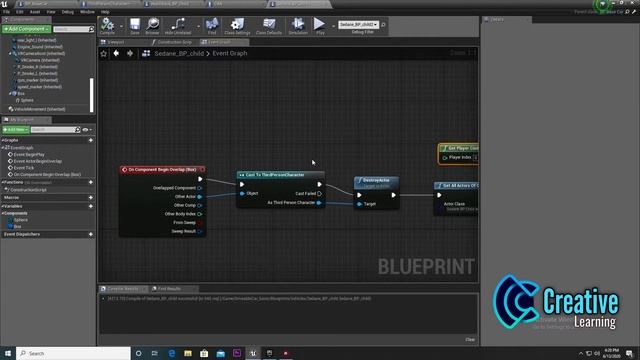The width and height of the screenshot is (640, 360).
Task: Click Clear in the Compiler Results panel
Action: (470, 340)
